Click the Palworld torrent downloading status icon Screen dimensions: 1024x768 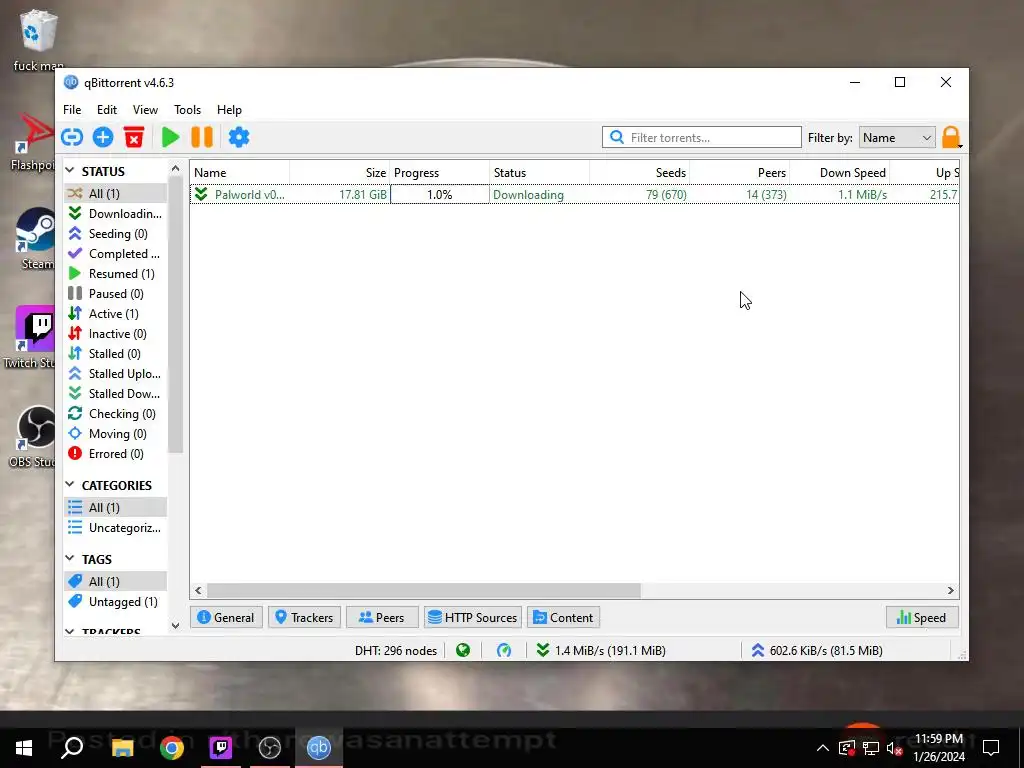(x=201, y=195)
